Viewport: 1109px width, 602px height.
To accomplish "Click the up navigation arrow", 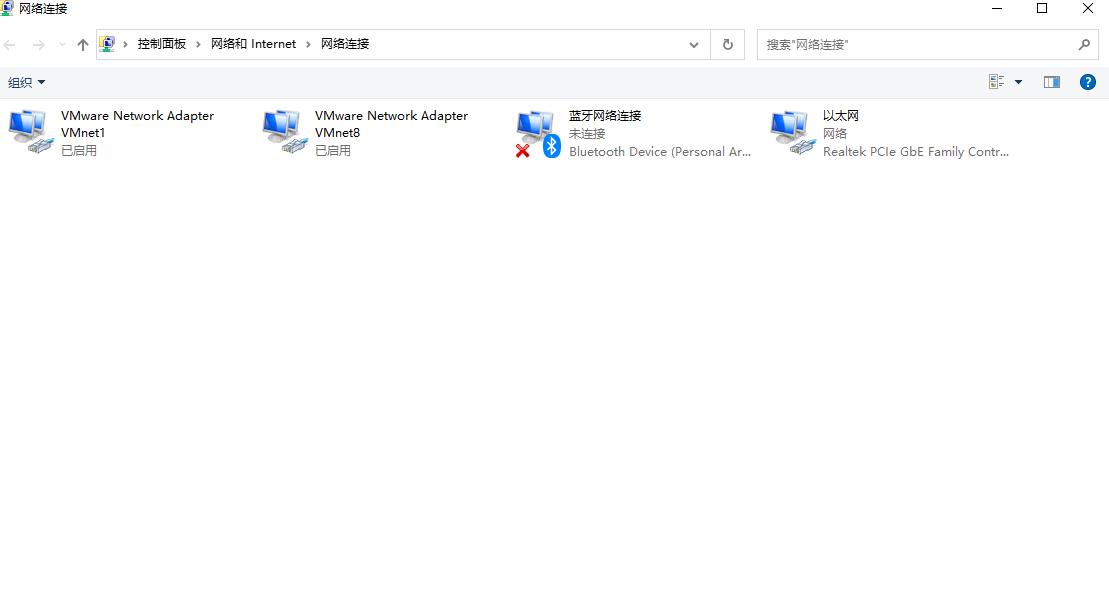I will [82, 44].
